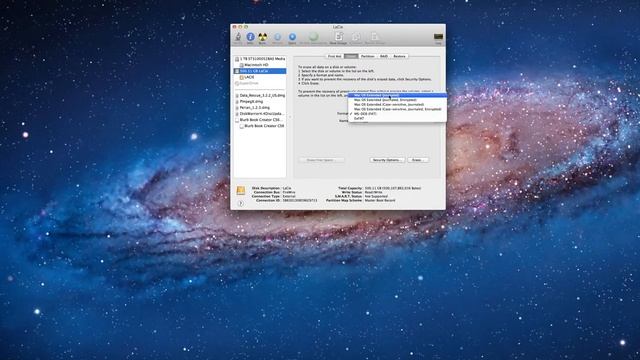Click the Connection Bus FireWire value
The width and height of the screenshot is (640, 360).
289,192
